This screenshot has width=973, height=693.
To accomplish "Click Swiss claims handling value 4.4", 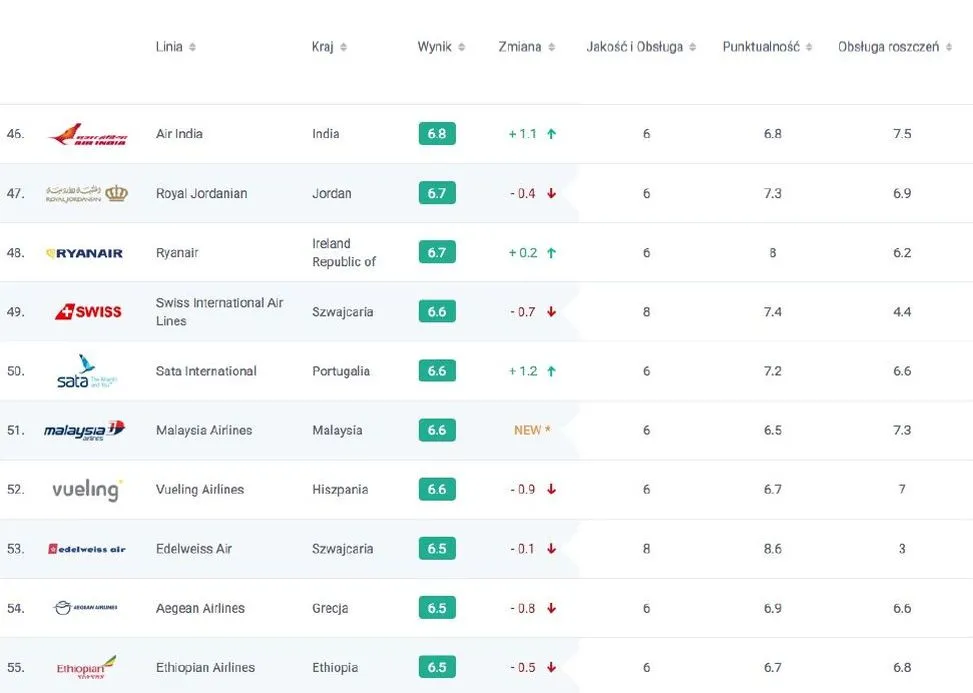I will tap(902, 312).
